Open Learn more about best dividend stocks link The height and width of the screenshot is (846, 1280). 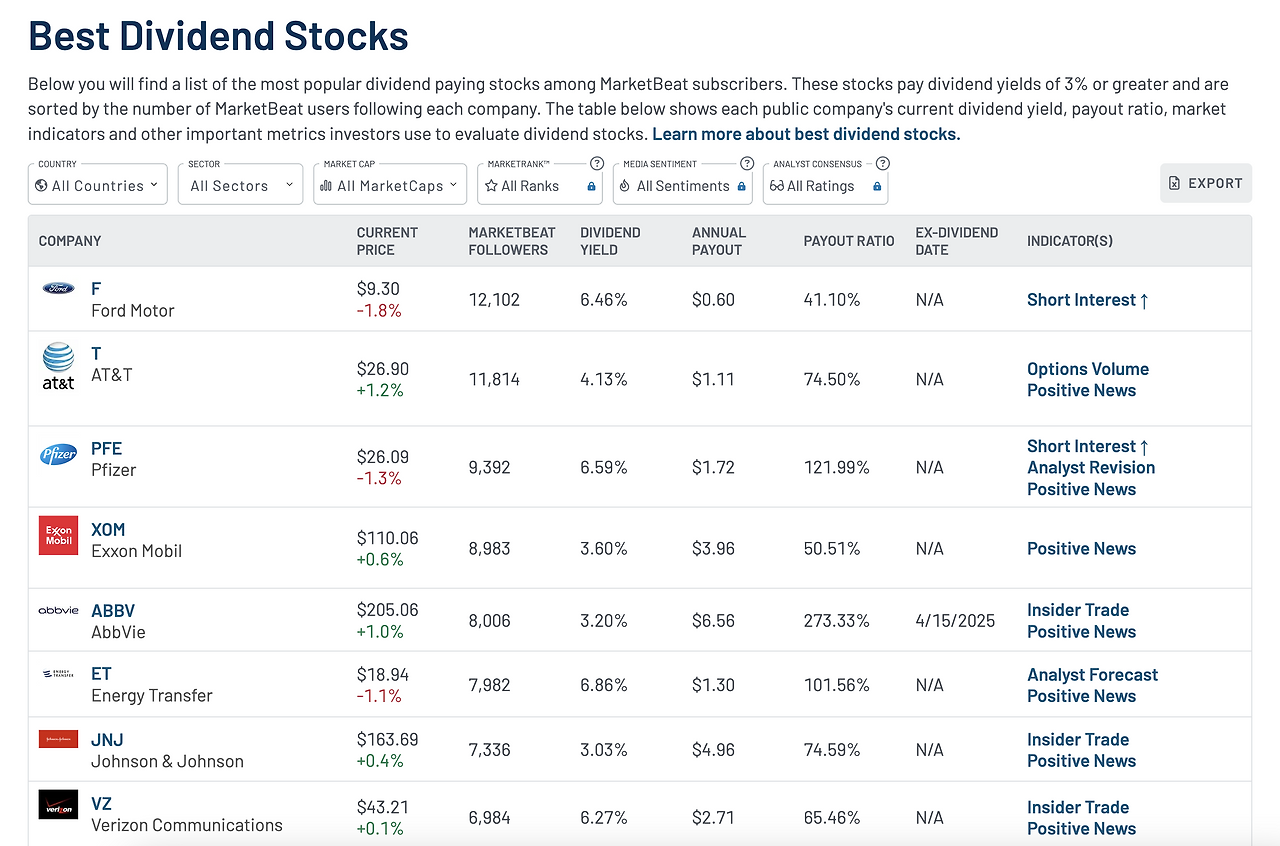pyautogui.click(x=806, y=134)
